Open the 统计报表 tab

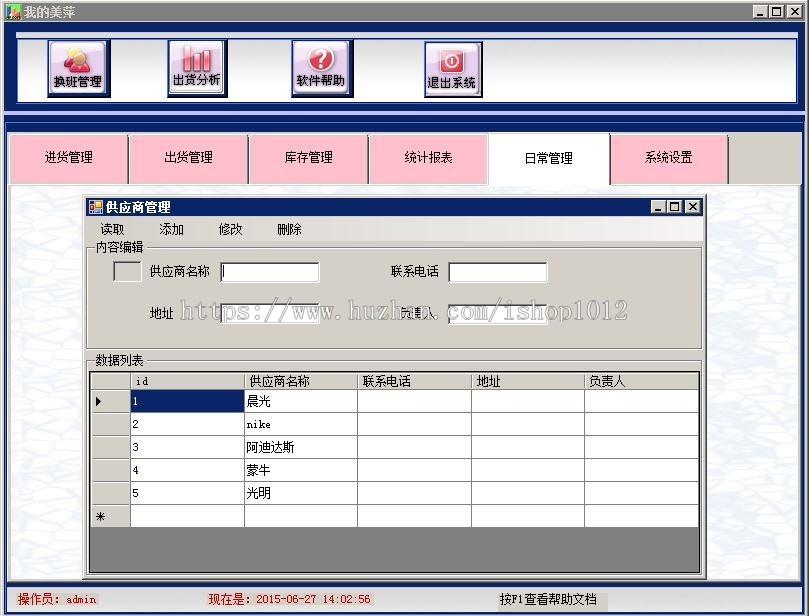428,158
